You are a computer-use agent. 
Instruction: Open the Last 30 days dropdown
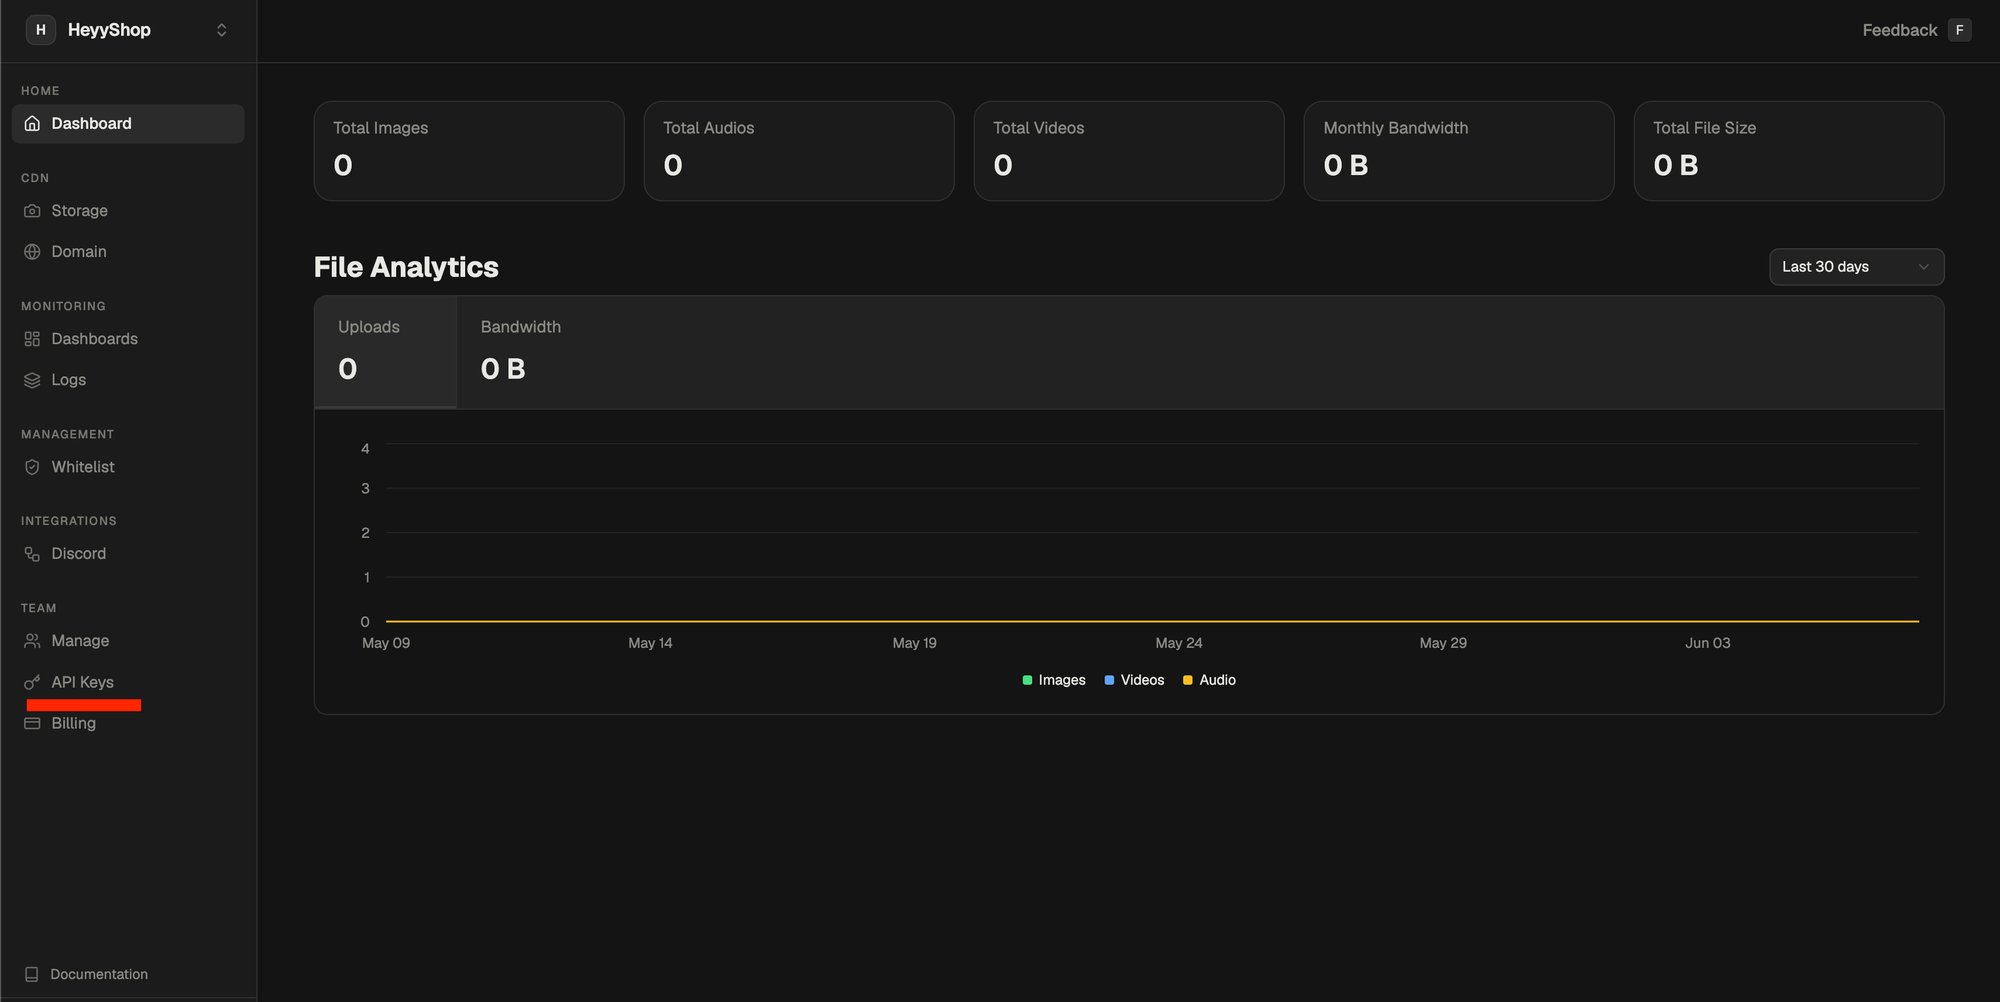(x=1856, y=267)
